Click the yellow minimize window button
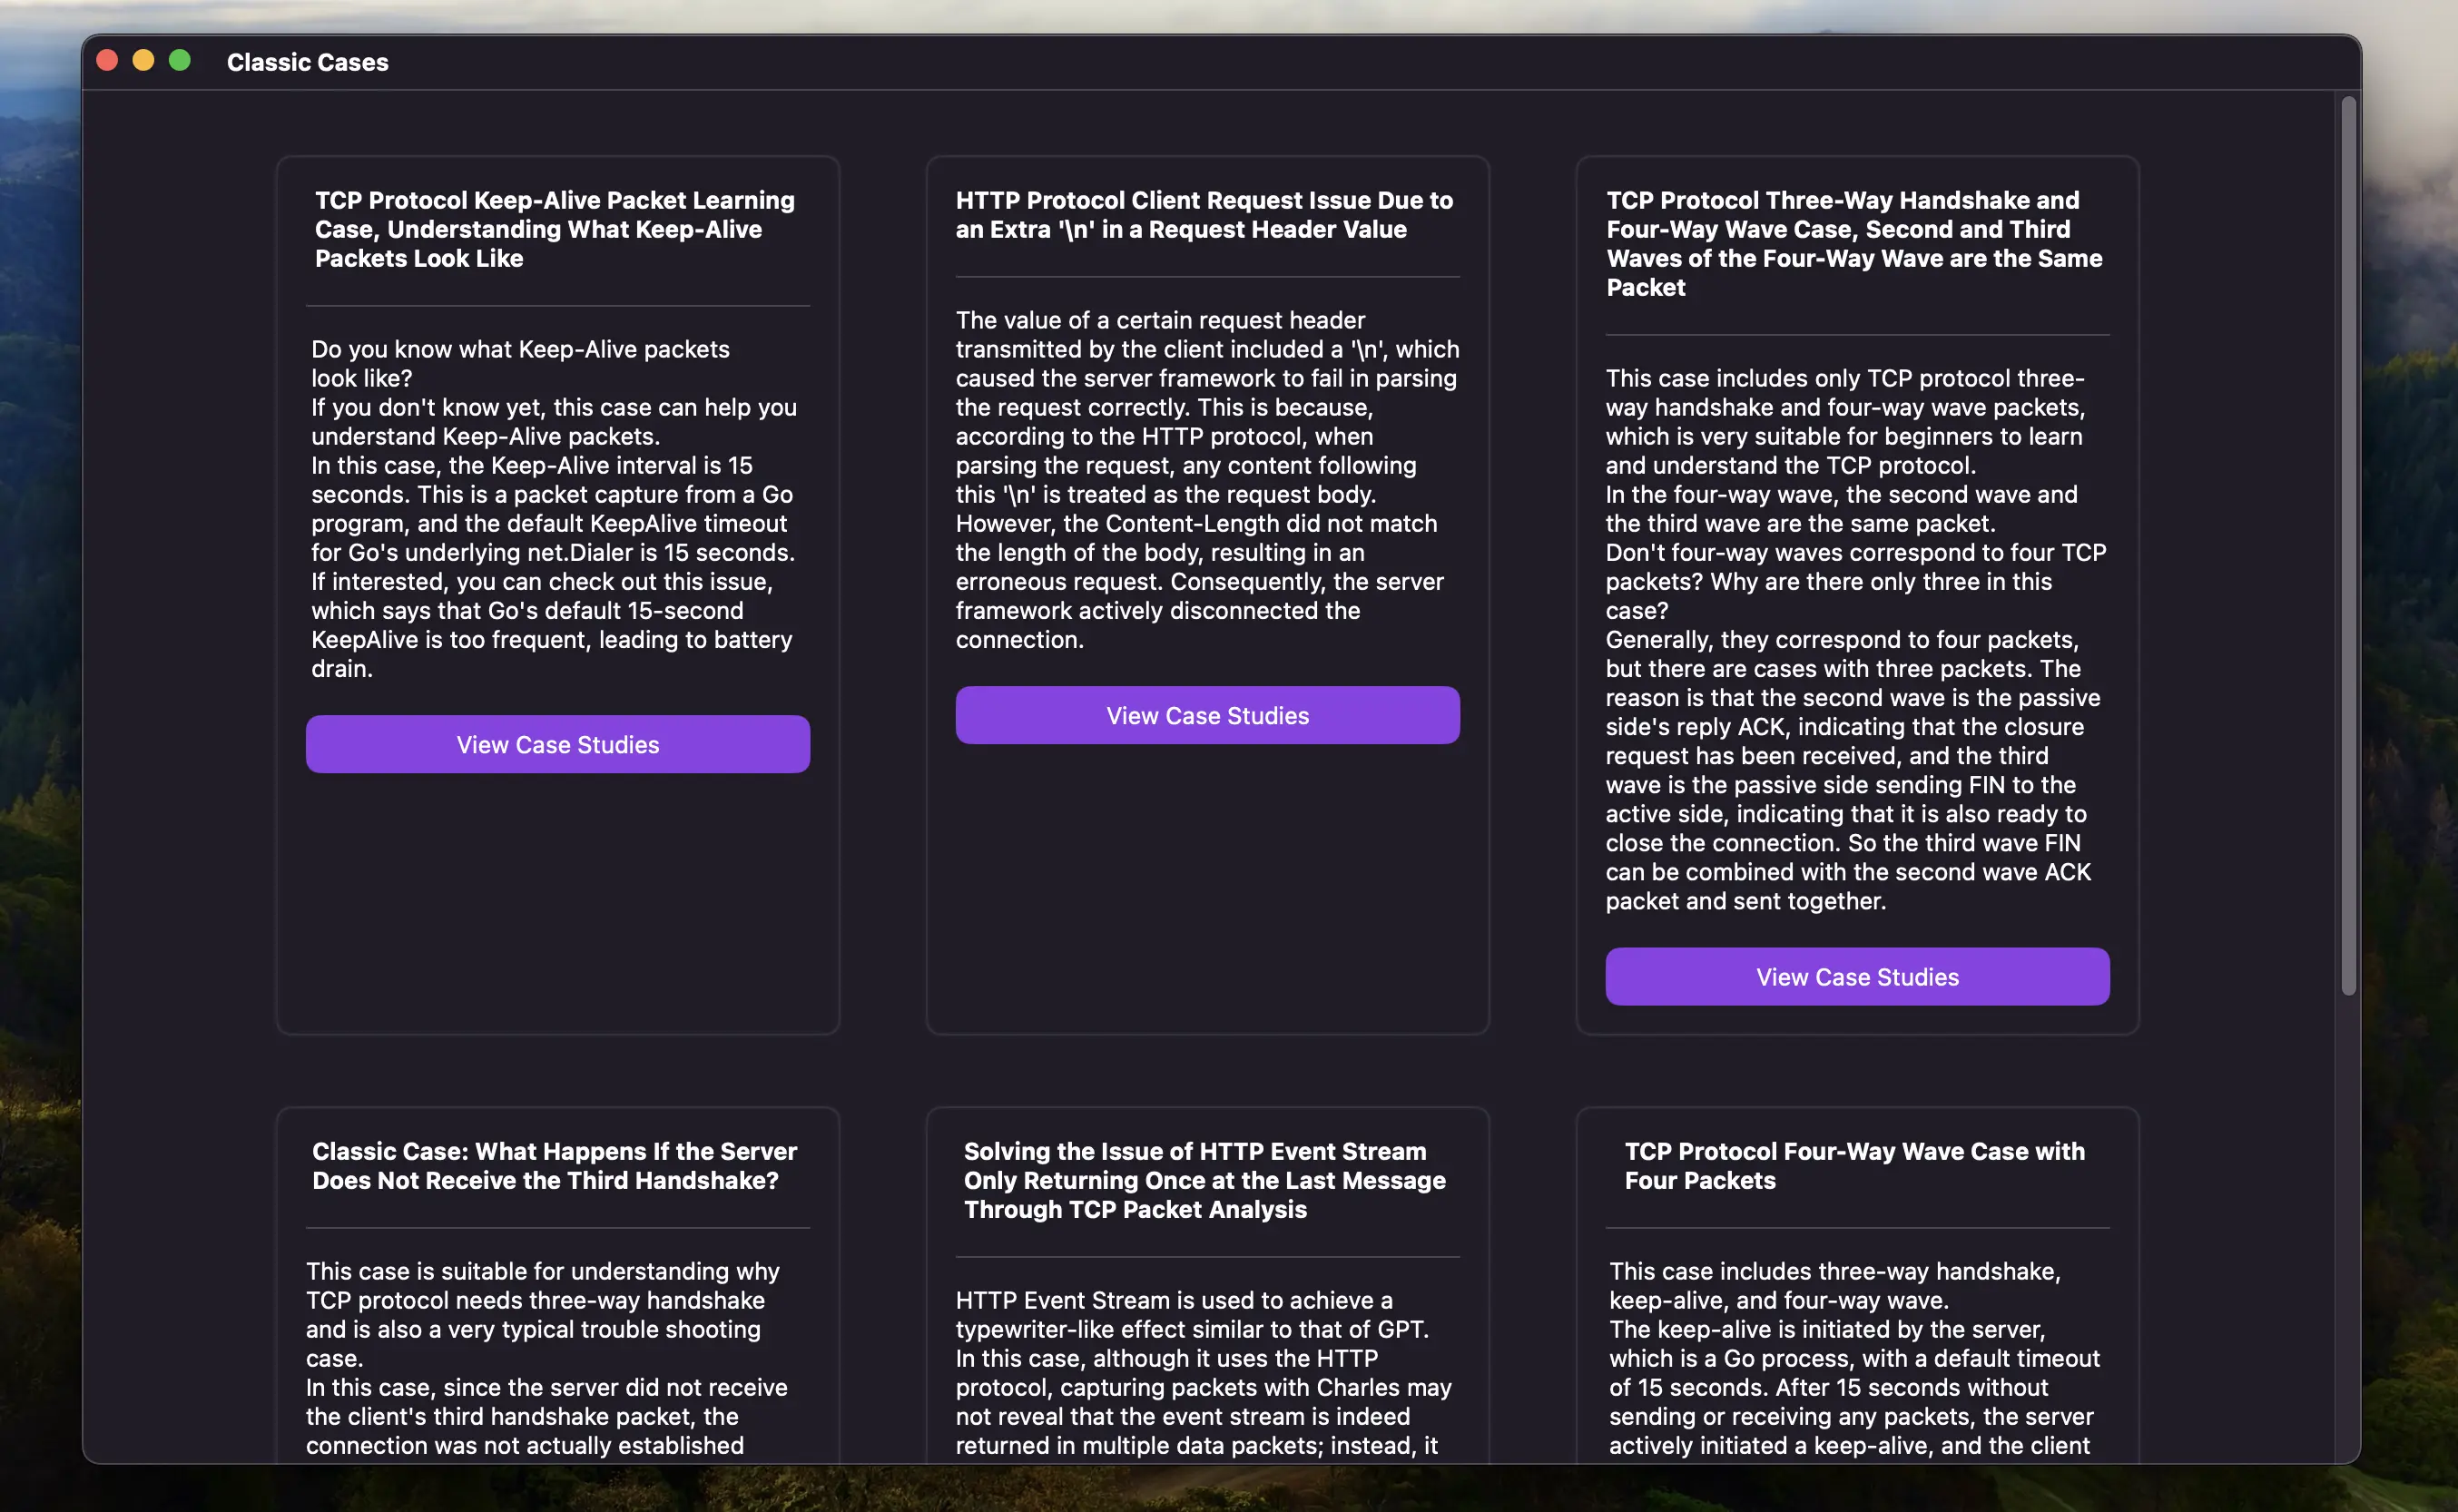This screenshot has height=1512, width=2458. coord(143,61)
